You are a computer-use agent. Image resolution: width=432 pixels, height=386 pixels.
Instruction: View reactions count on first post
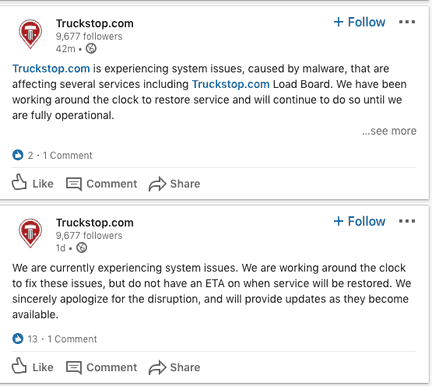tap(23, 155)
